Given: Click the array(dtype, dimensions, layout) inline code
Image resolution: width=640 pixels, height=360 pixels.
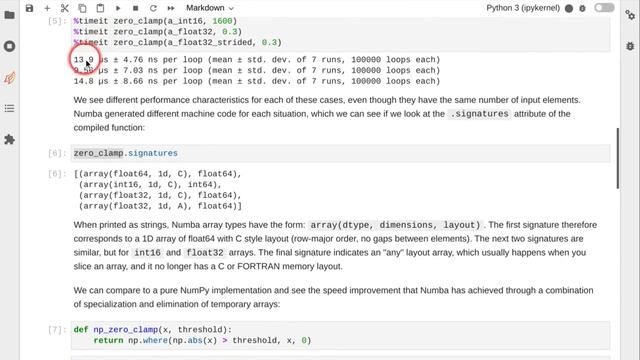Looking at the screenshot, I should [x=395, y=225].
